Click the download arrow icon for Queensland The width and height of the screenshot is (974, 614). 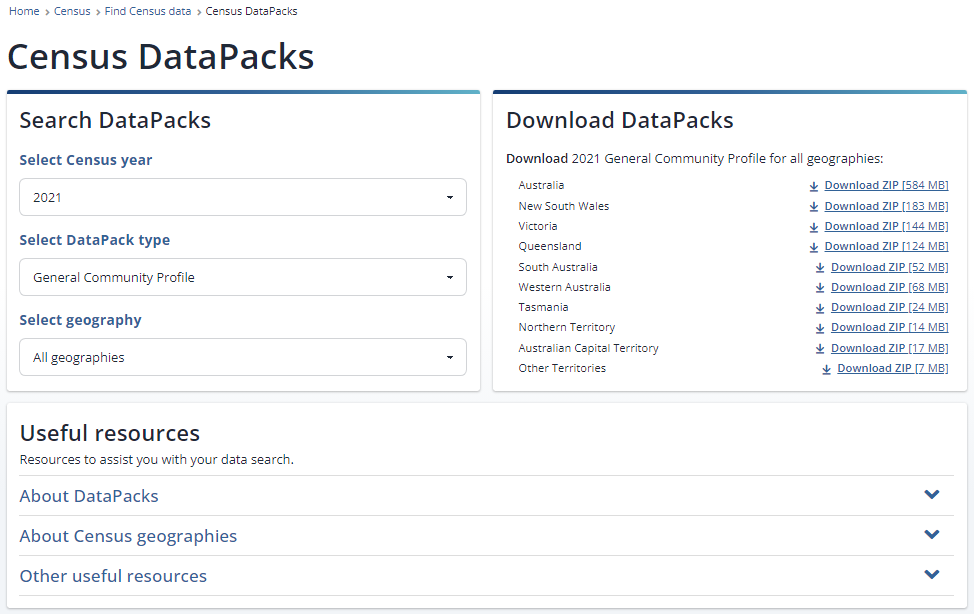(814, 247)
